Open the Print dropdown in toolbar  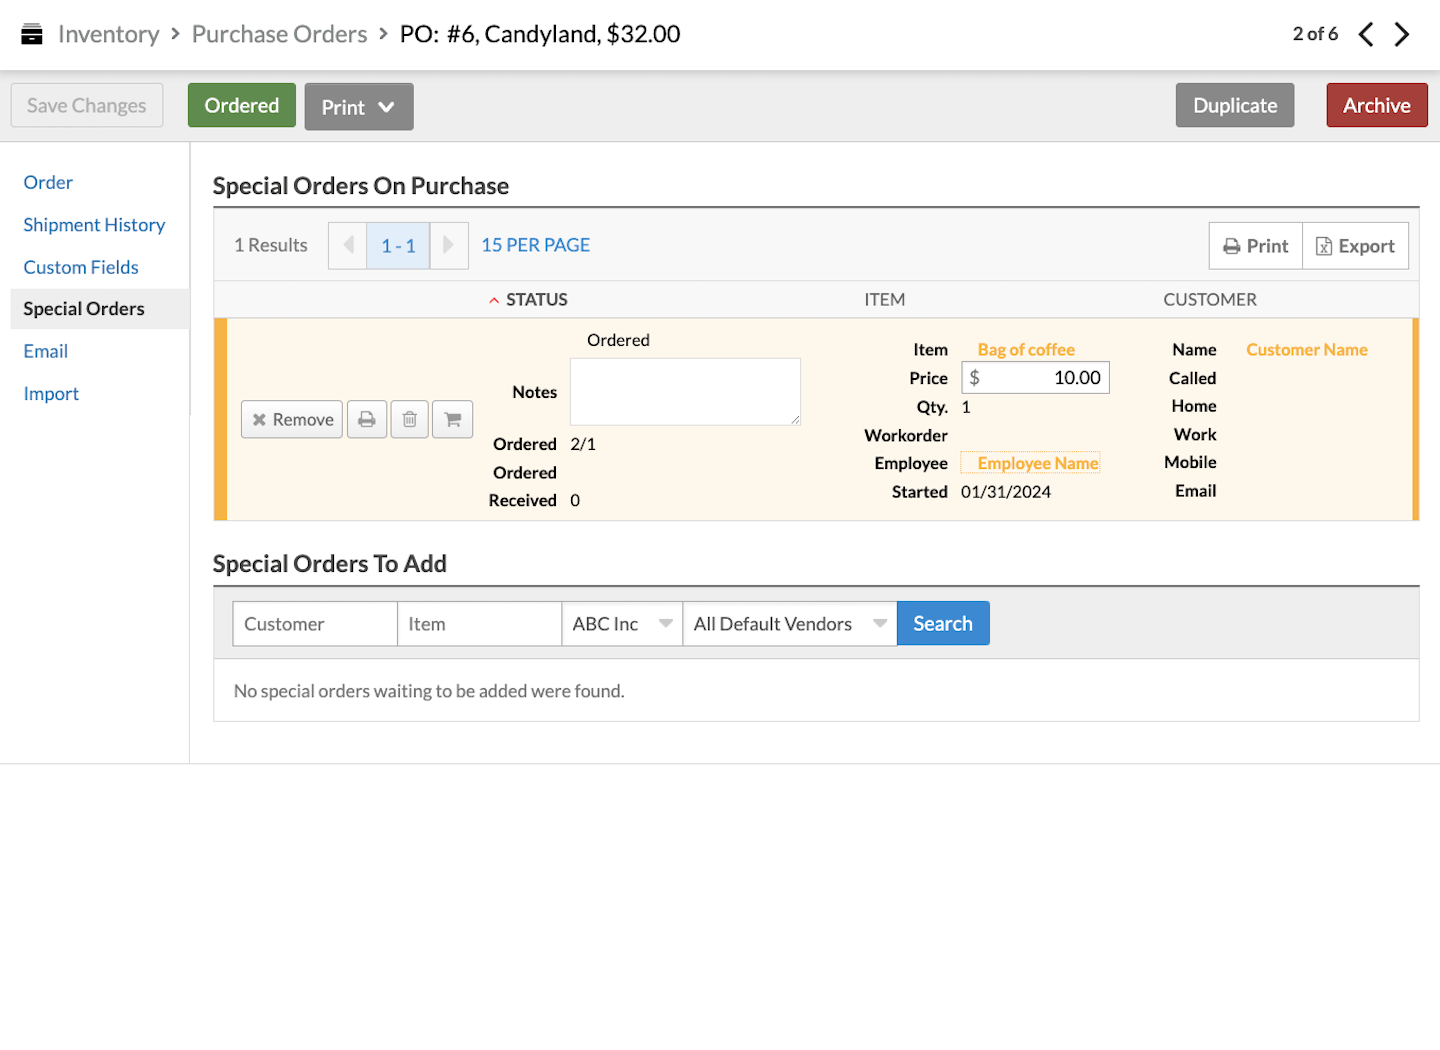(359, 107)
